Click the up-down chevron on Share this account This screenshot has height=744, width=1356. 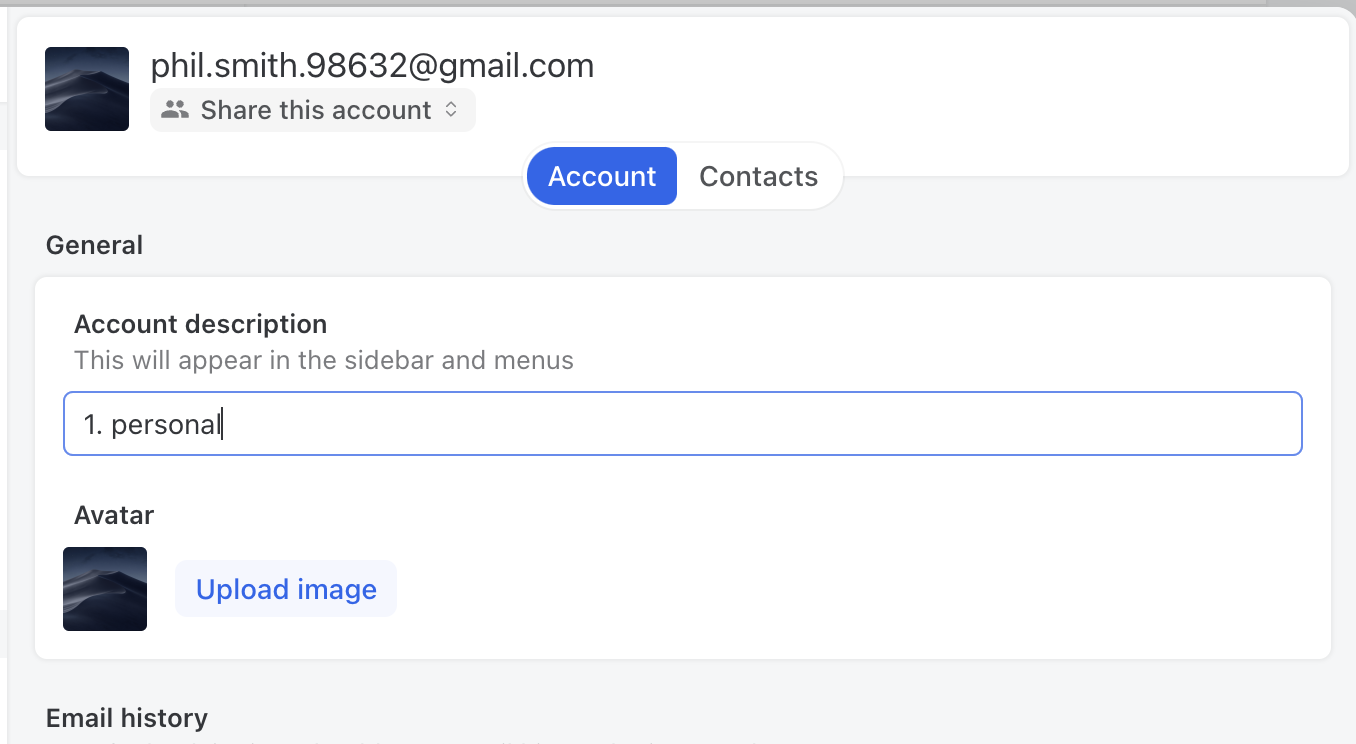tap(451, 110)
